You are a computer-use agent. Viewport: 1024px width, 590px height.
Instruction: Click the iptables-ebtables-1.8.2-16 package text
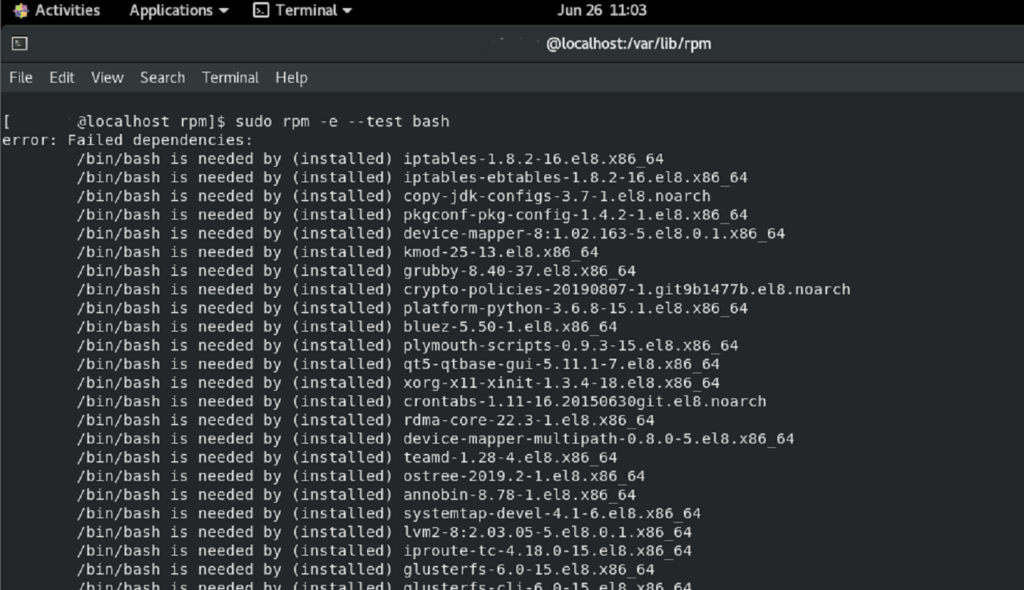575,178
